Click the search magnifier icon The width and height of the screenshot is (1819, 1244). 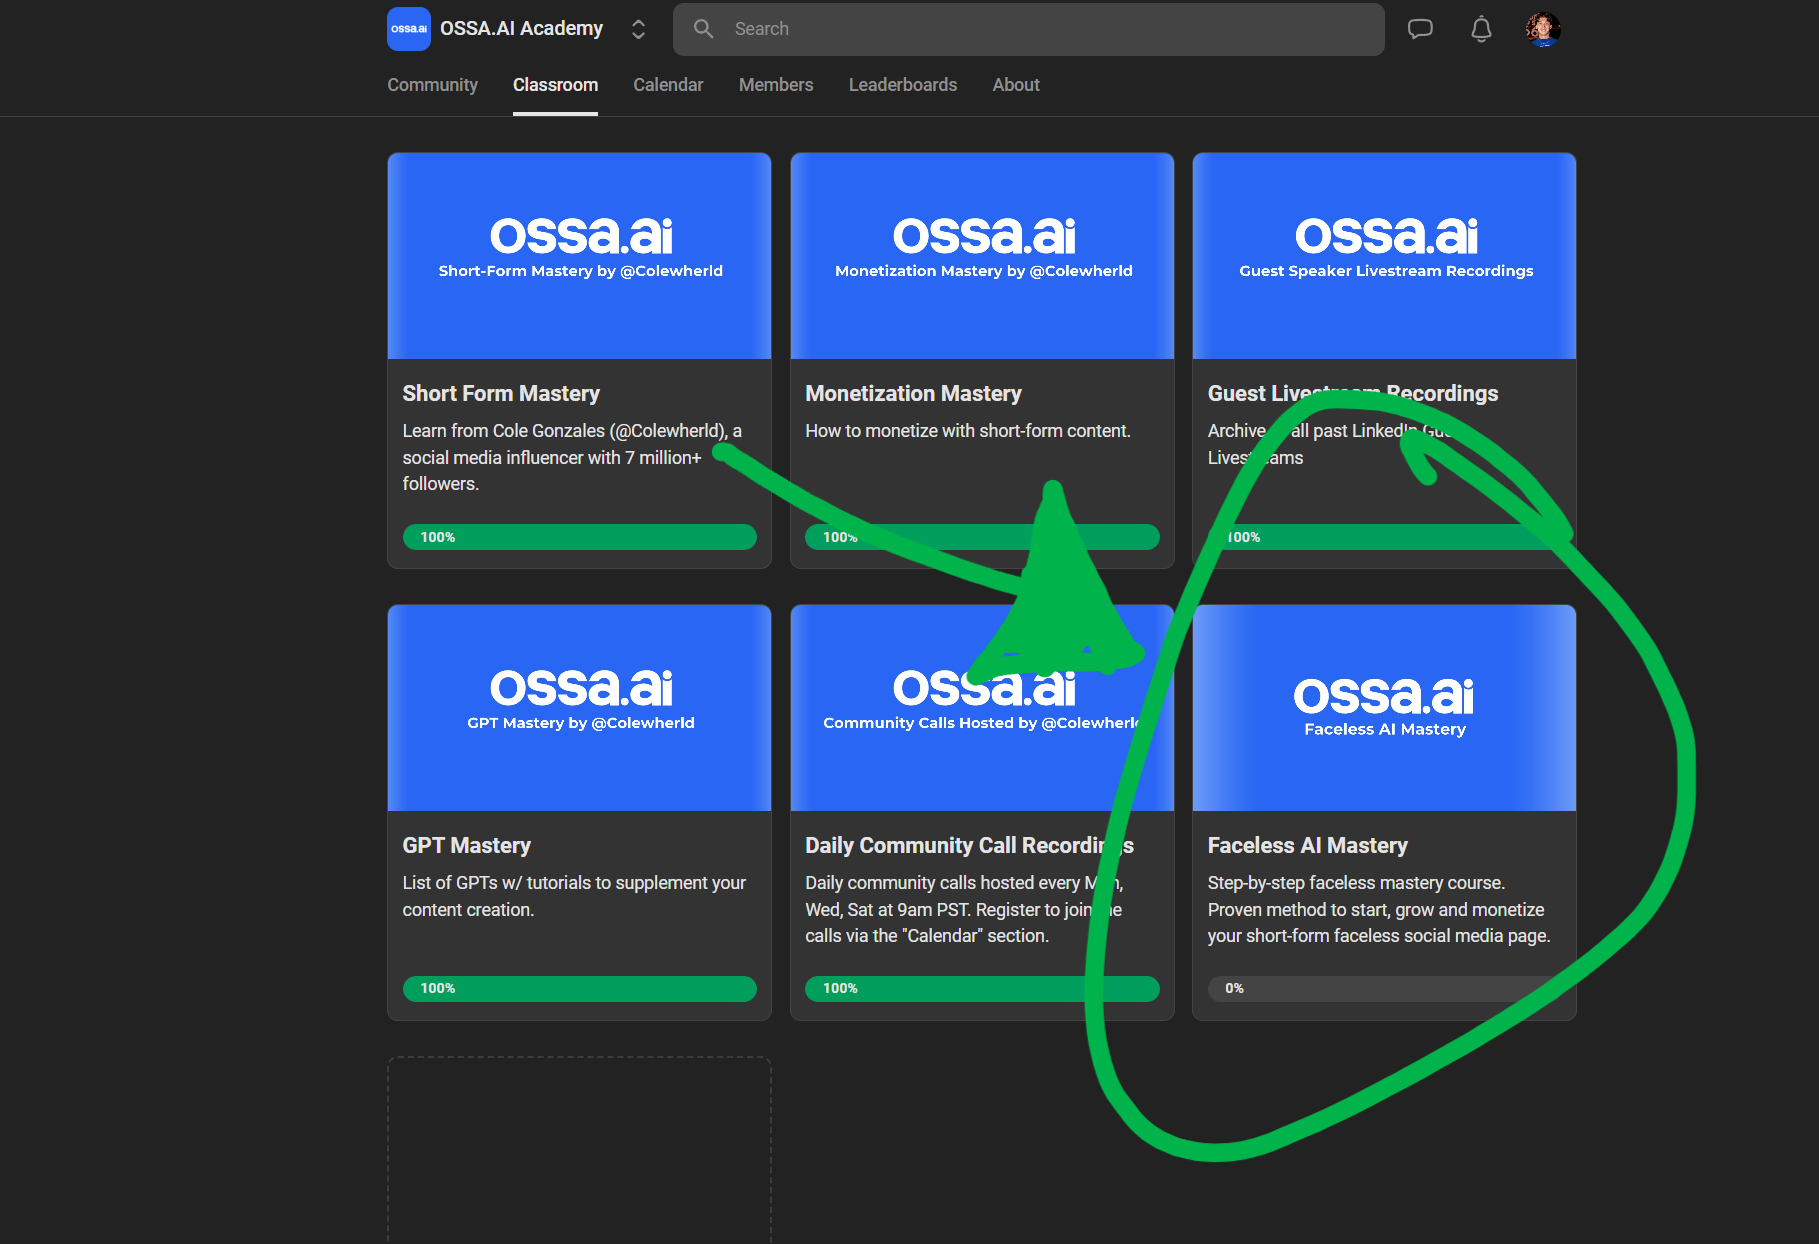coord(703,28)
